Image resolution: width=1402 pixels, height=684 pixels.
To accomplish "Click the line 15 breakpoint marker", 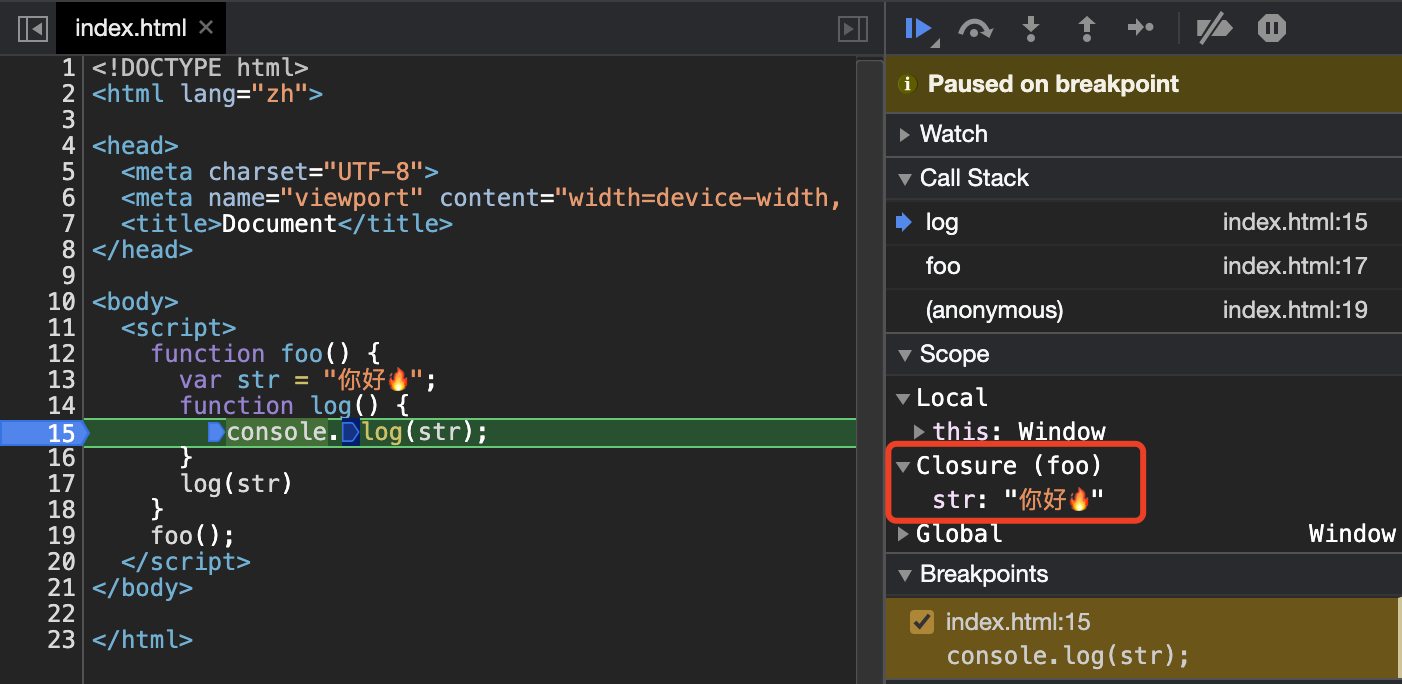I will click(x=44, y=432).
